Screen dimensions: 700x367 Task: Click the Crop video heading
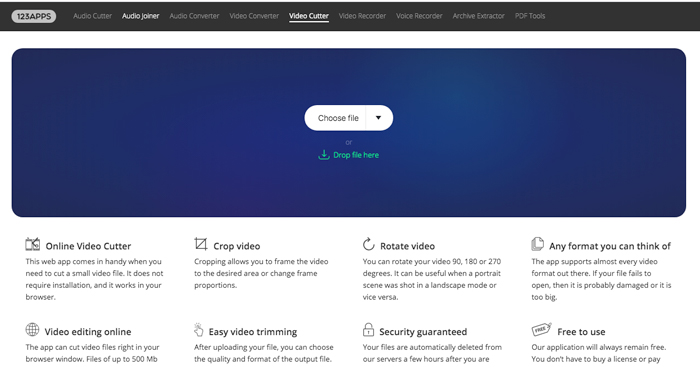point(237,246)
